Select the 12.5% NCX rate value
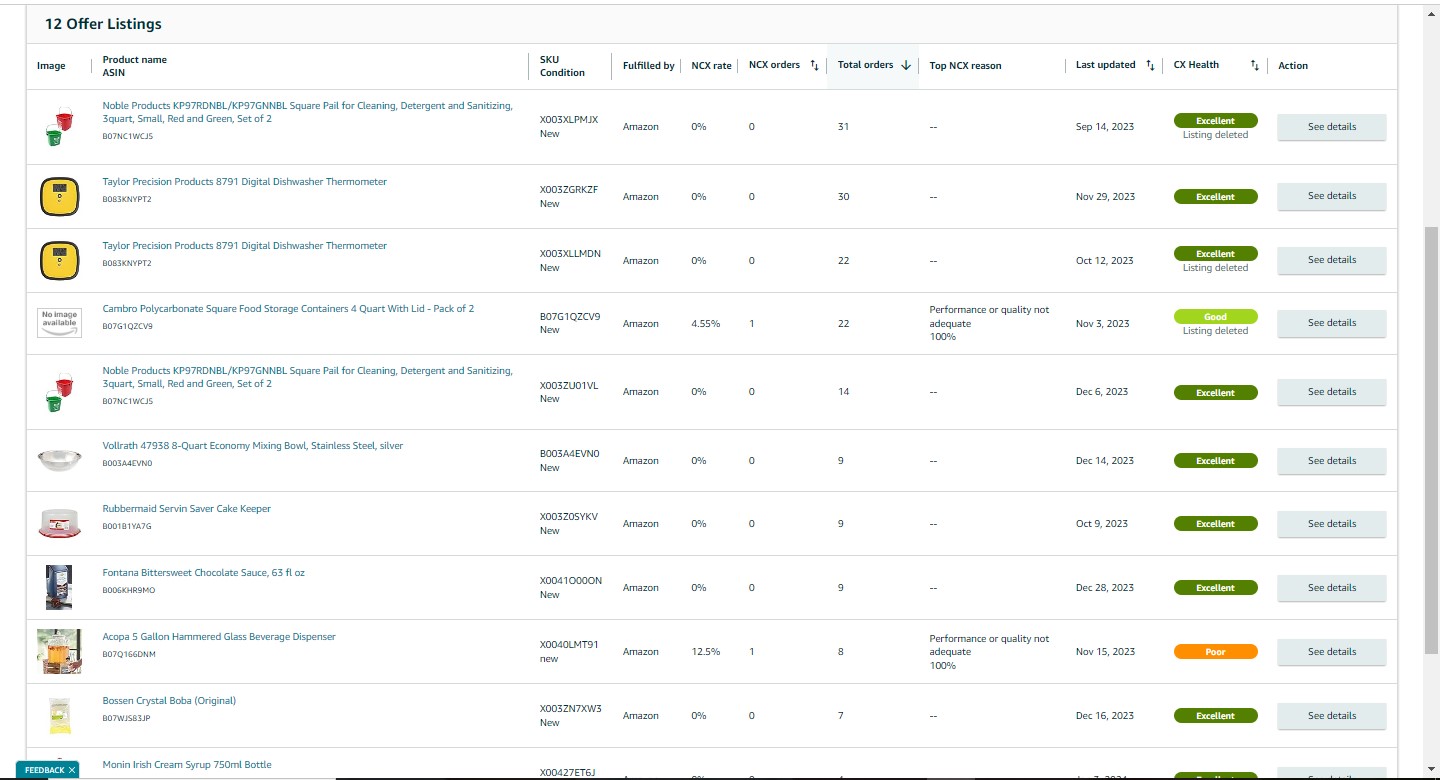The image size is (1440, 780). [x=705, y=652]
